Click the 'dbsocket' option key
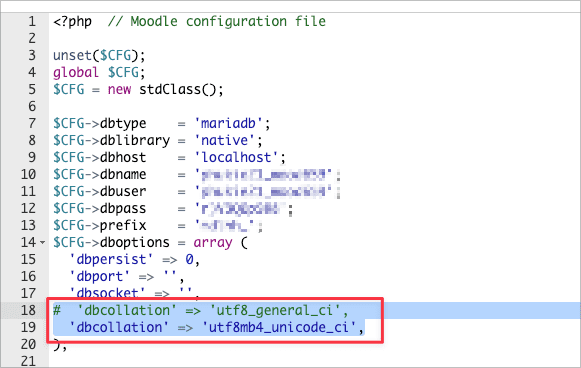Viewport: 581px width, 368px height. coord(107,293)
